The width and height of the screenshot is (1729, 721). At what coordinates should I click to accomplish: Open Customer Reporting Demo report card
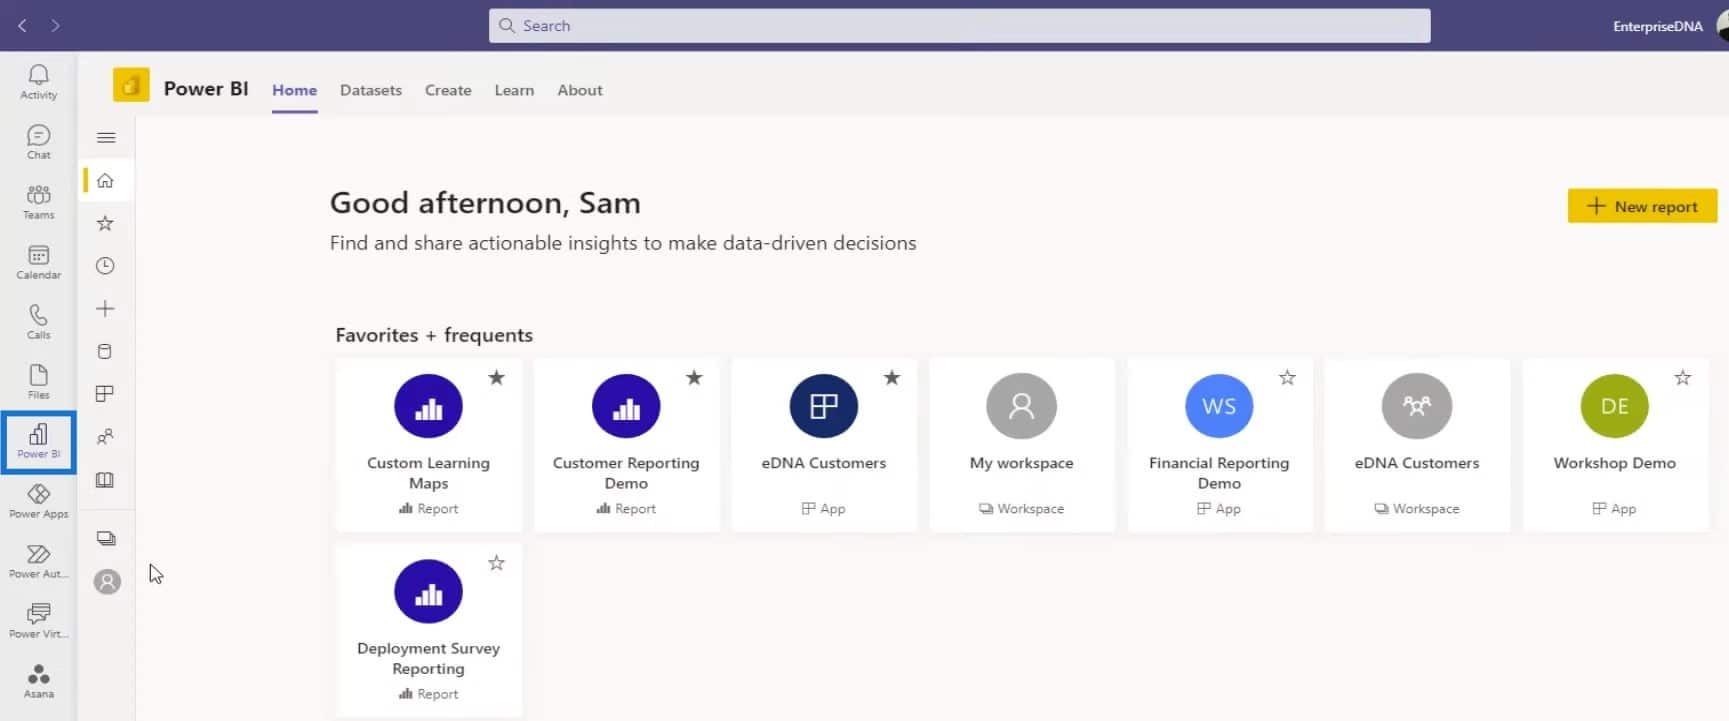[626, 444]
